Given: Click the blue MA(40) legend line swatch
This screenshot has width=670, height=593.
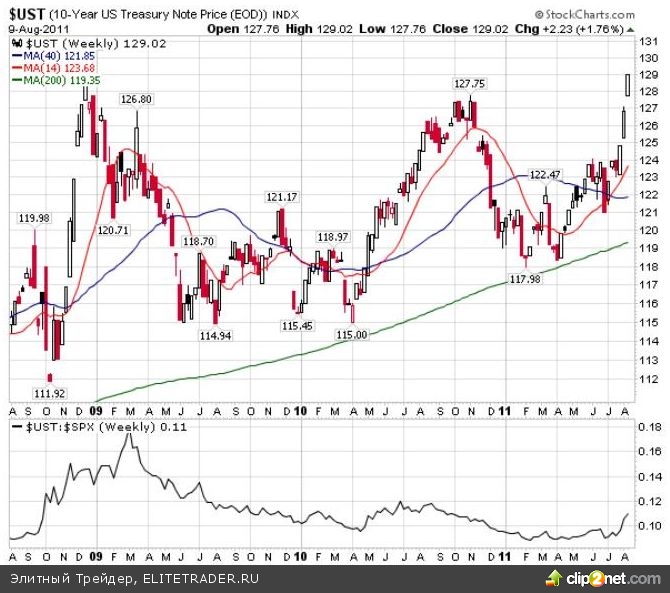Looking at the screenshot, I should [x=17, y=56].
